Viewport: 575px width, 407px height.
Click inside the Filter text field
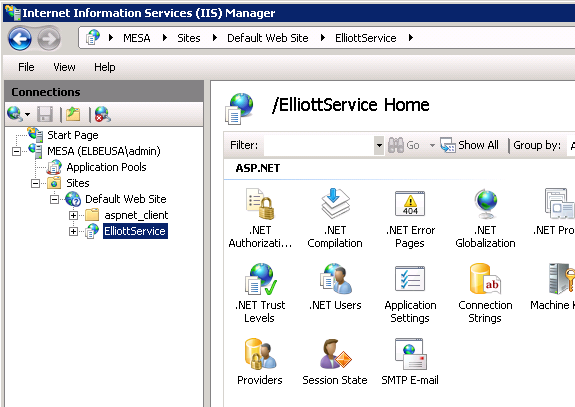coord(319,145)
